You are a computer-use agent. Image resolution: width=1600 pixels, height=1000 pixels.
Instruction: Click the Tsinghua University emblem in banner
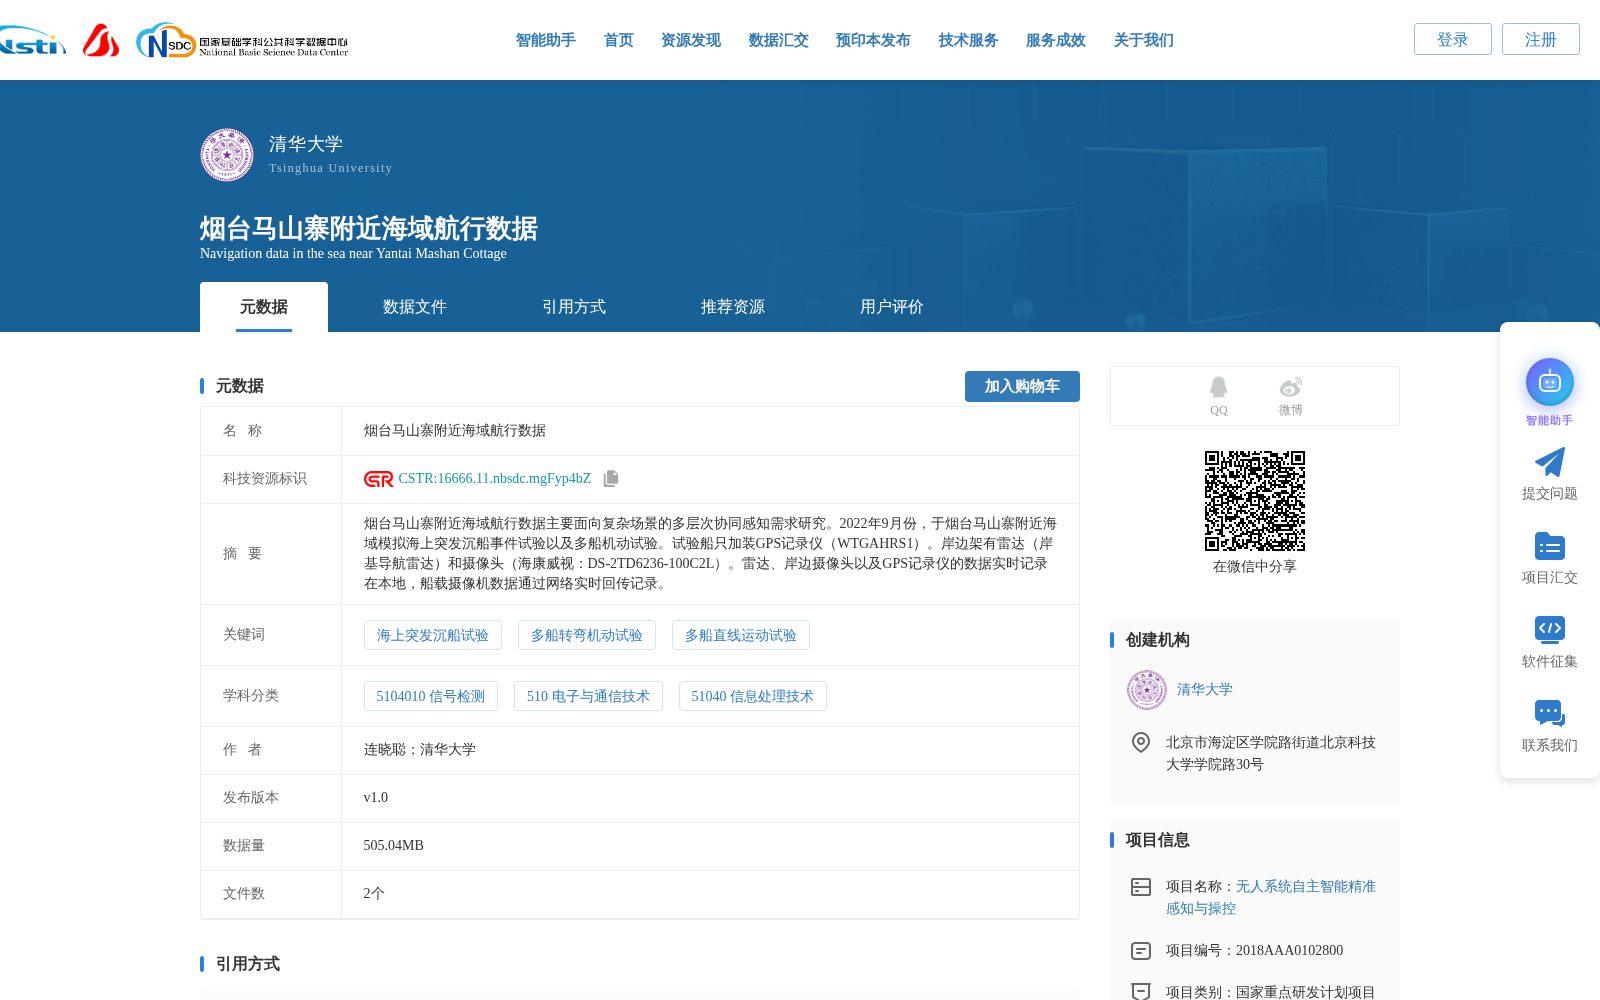[227, 155]
